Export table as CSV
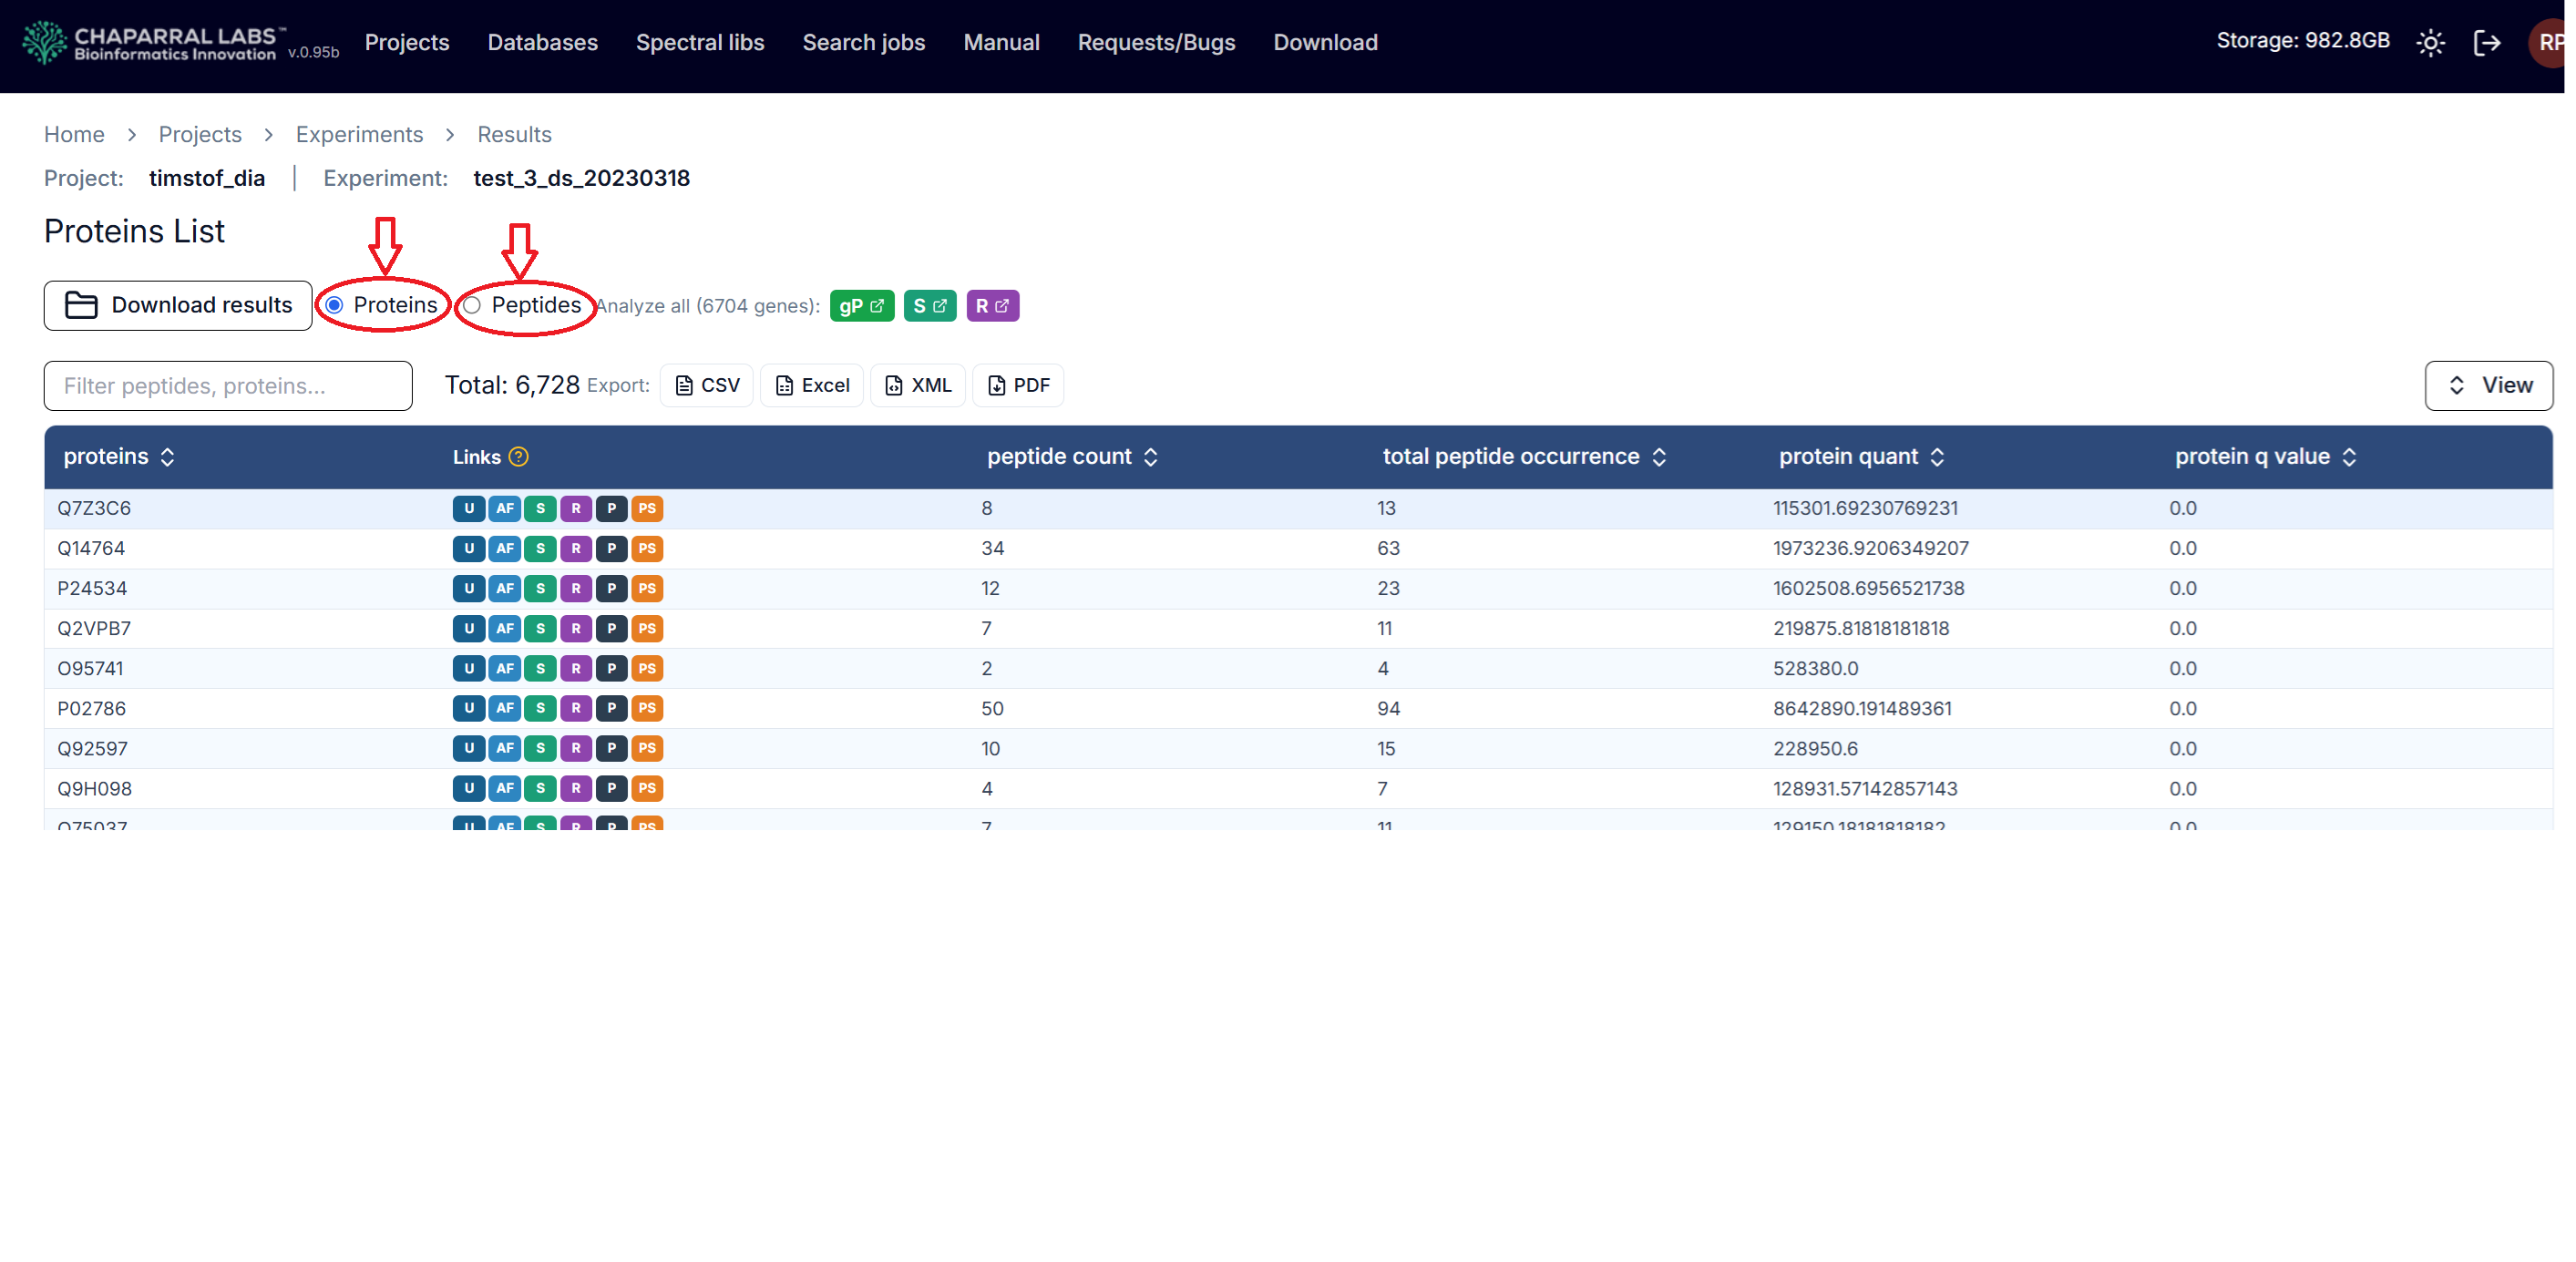 pyautogui.click(x=707, y=386)
